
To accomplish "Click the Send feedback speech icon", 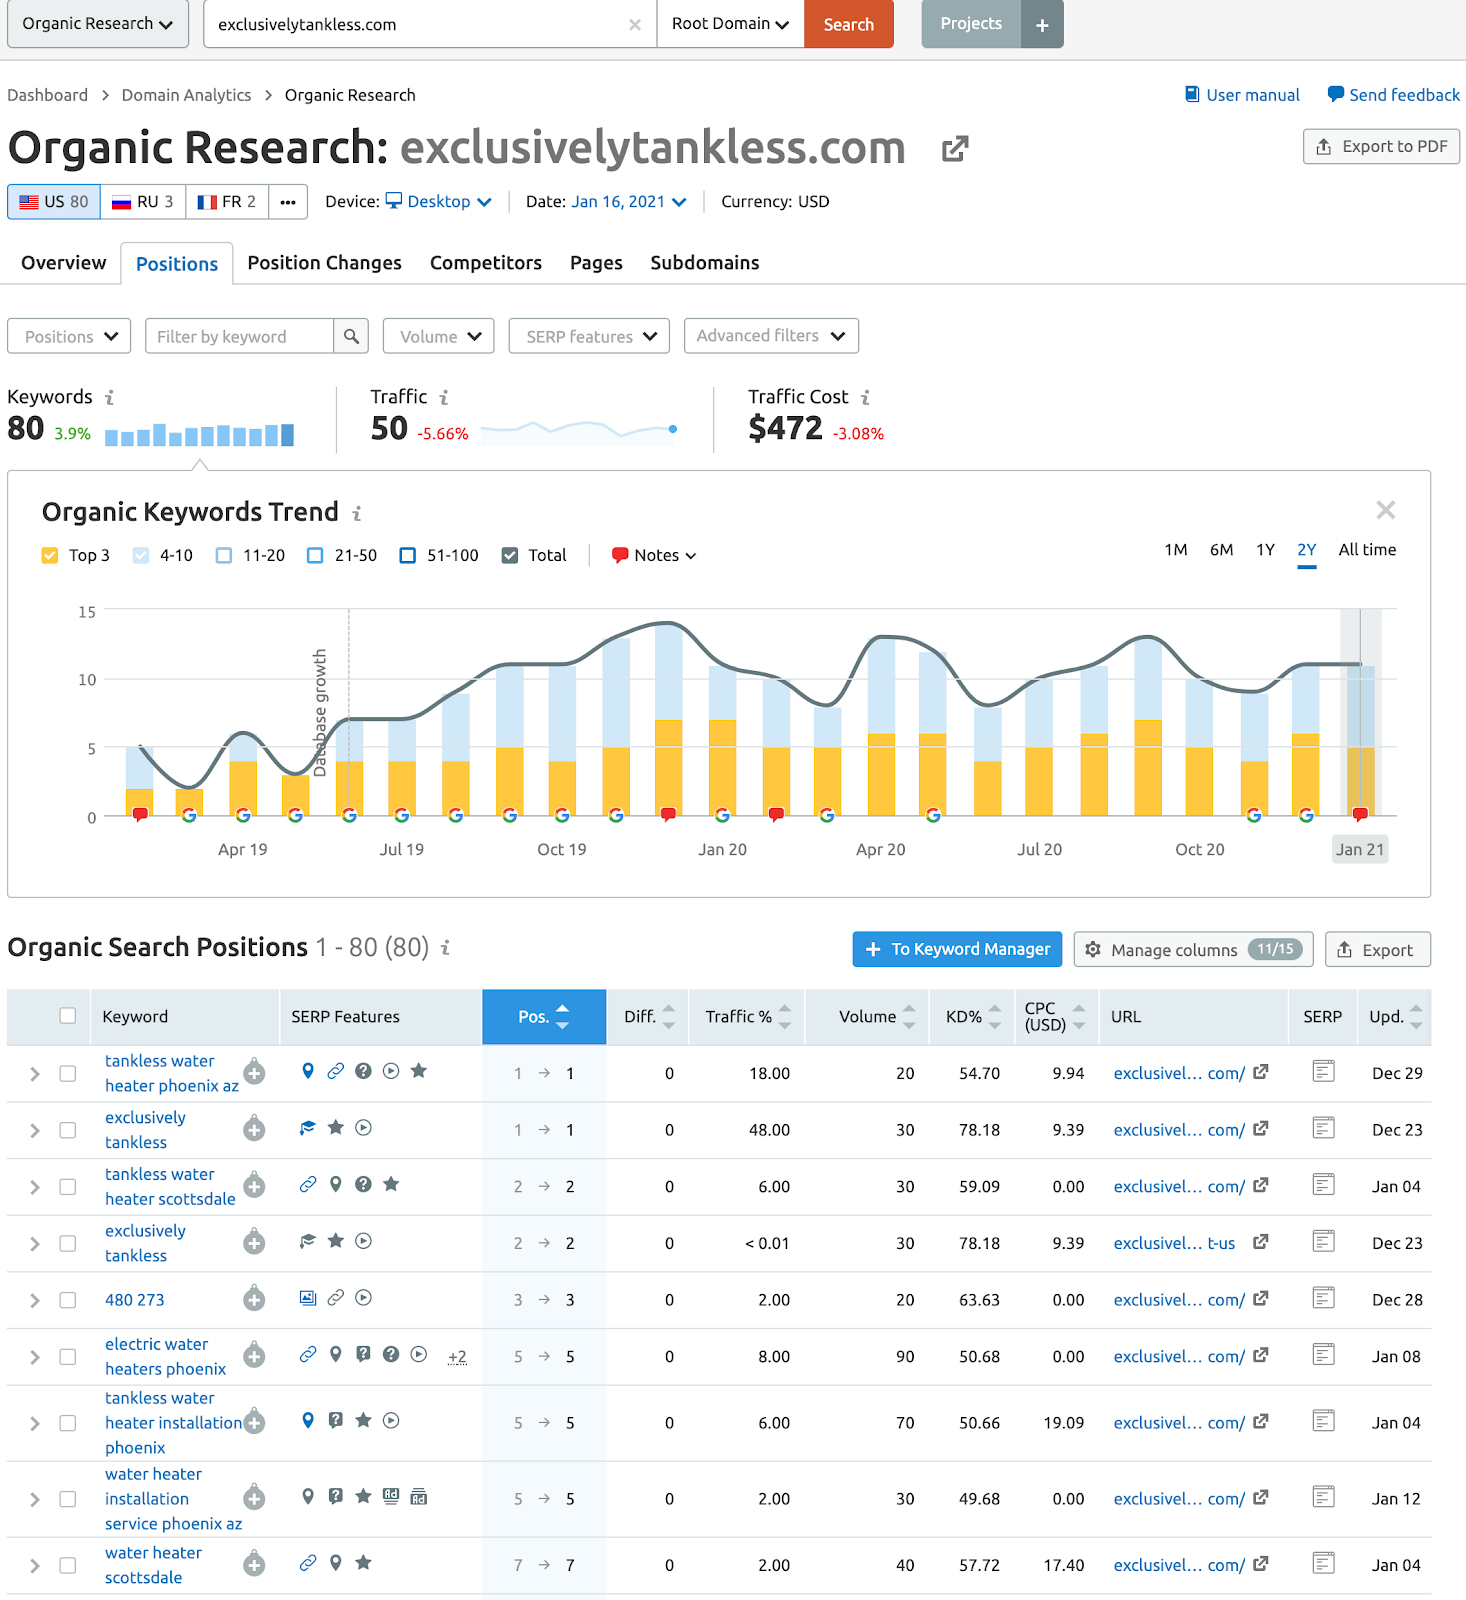I will click(x=1335, y=94).
